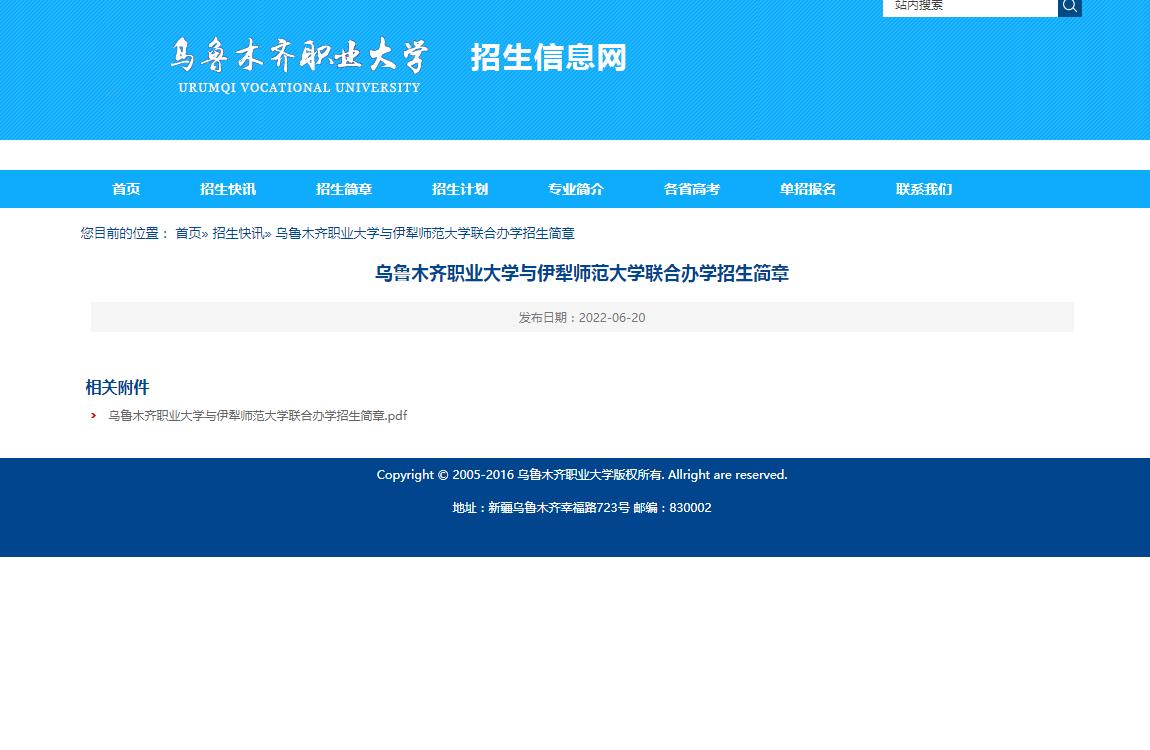The width and height of the screenshot is (1150, 750).
Task: Open the 首页 navigation menu item
Action: point(126,189)
